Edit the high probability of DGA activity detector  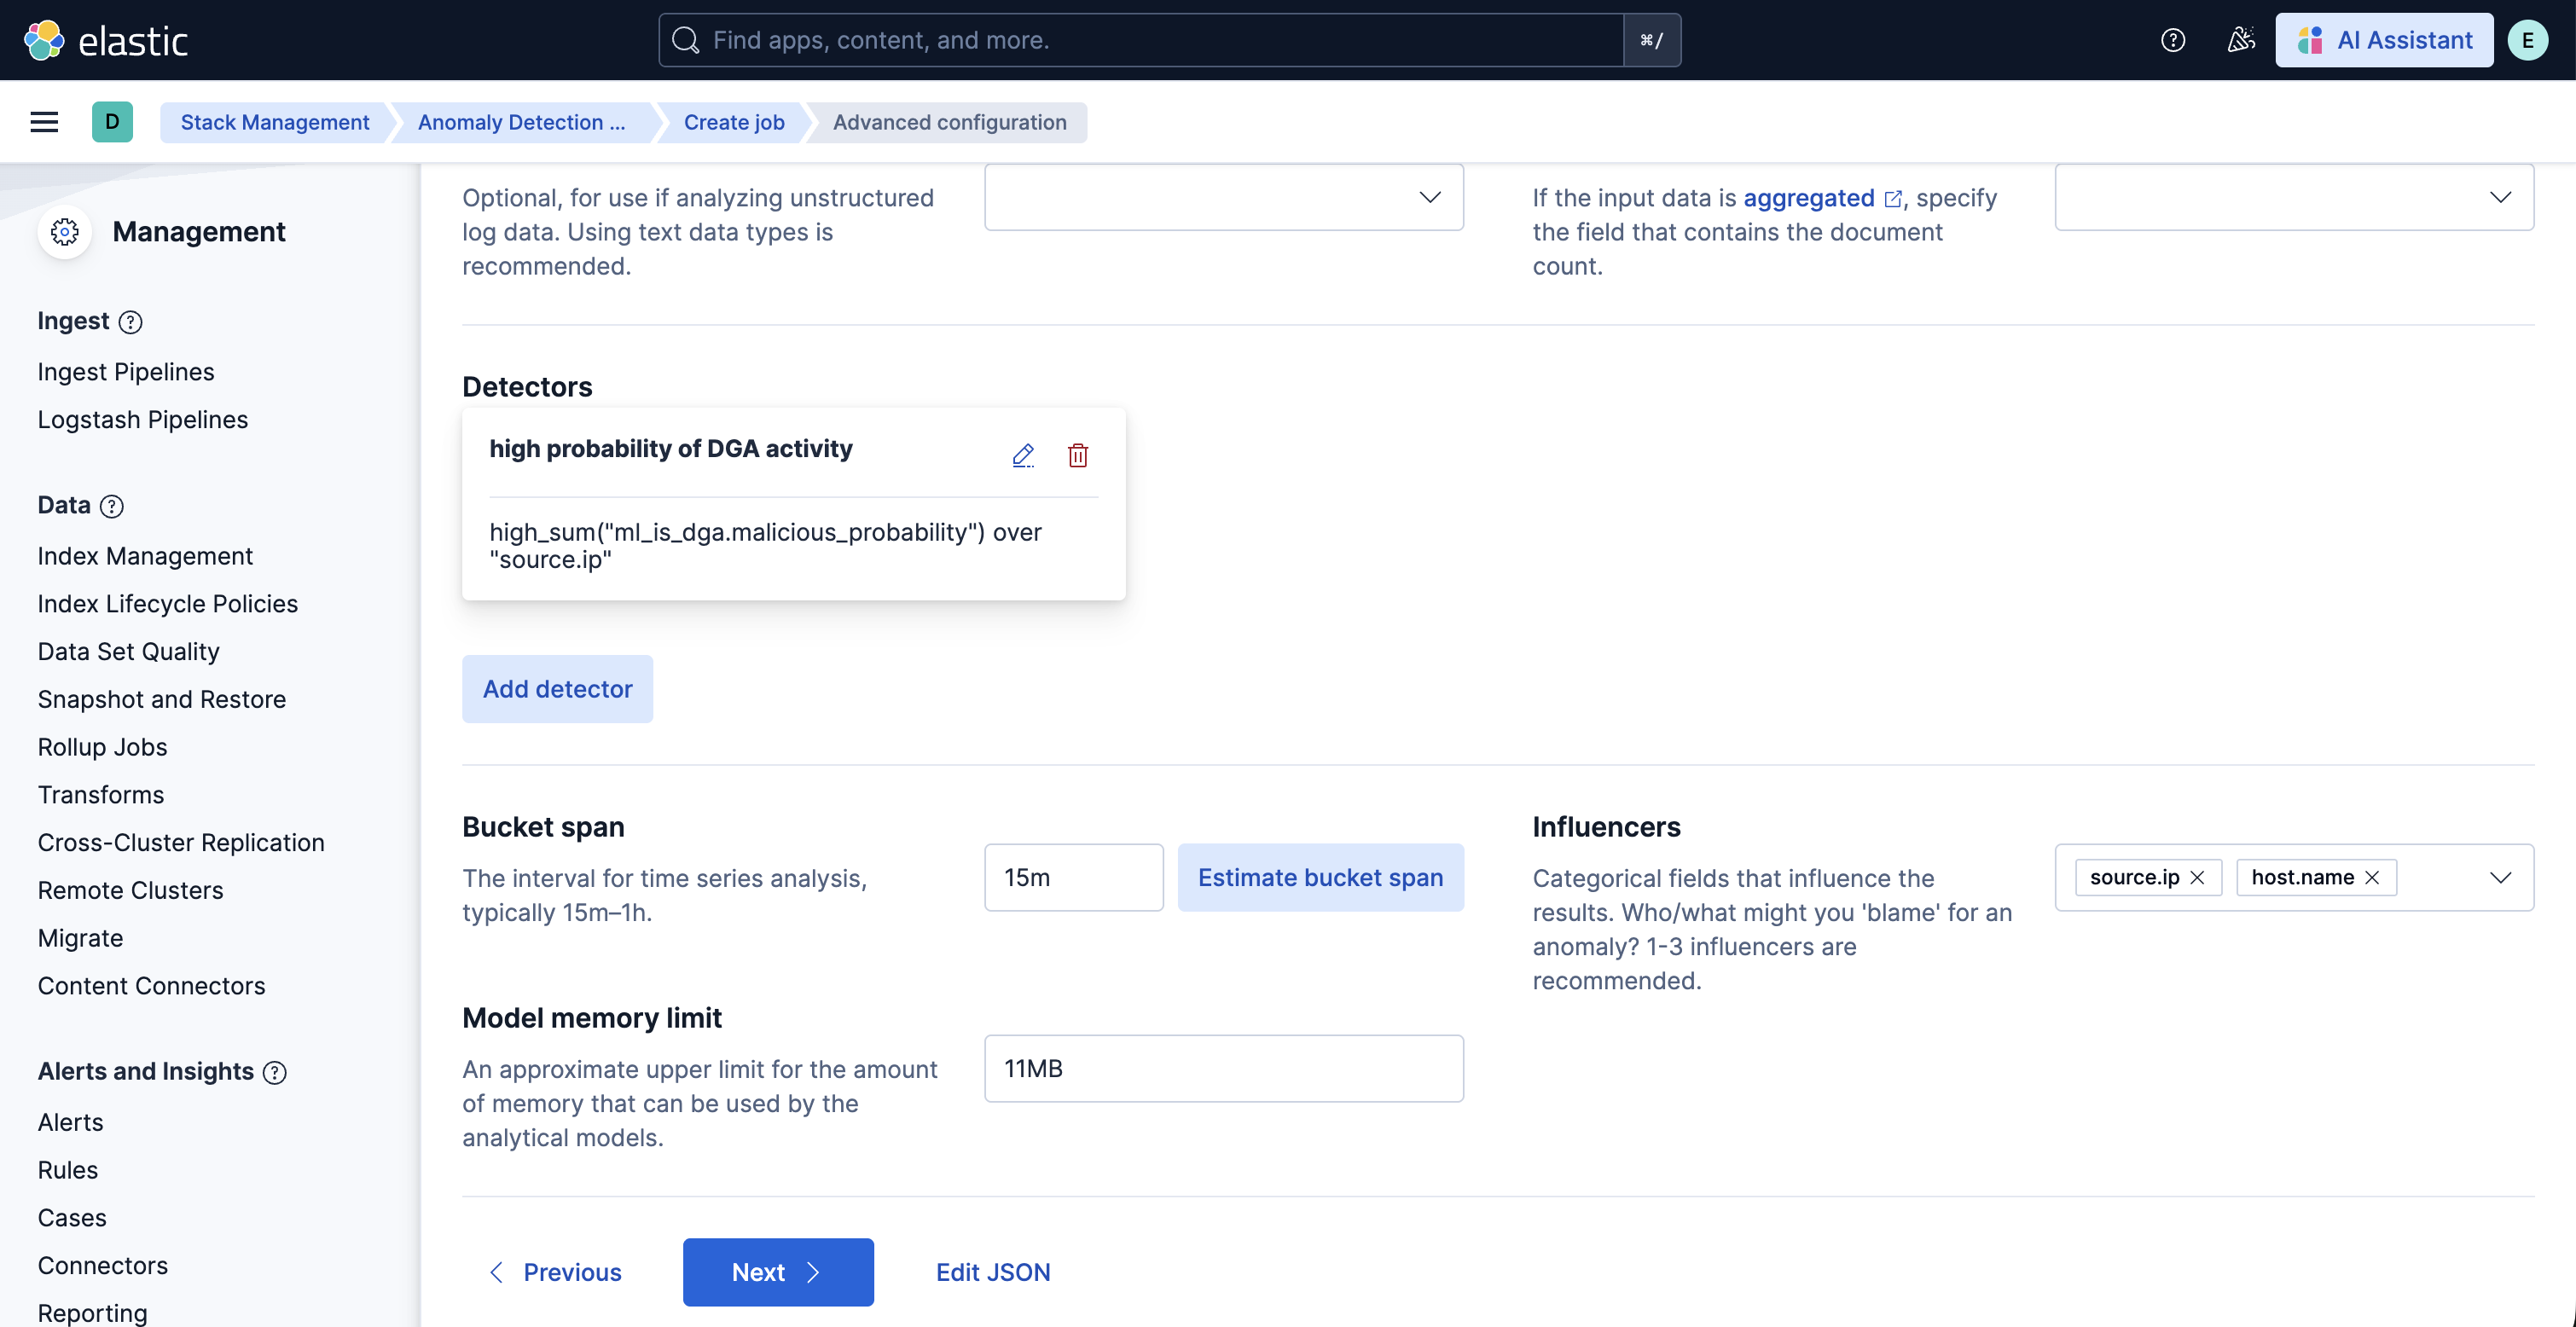(1023, 455)
